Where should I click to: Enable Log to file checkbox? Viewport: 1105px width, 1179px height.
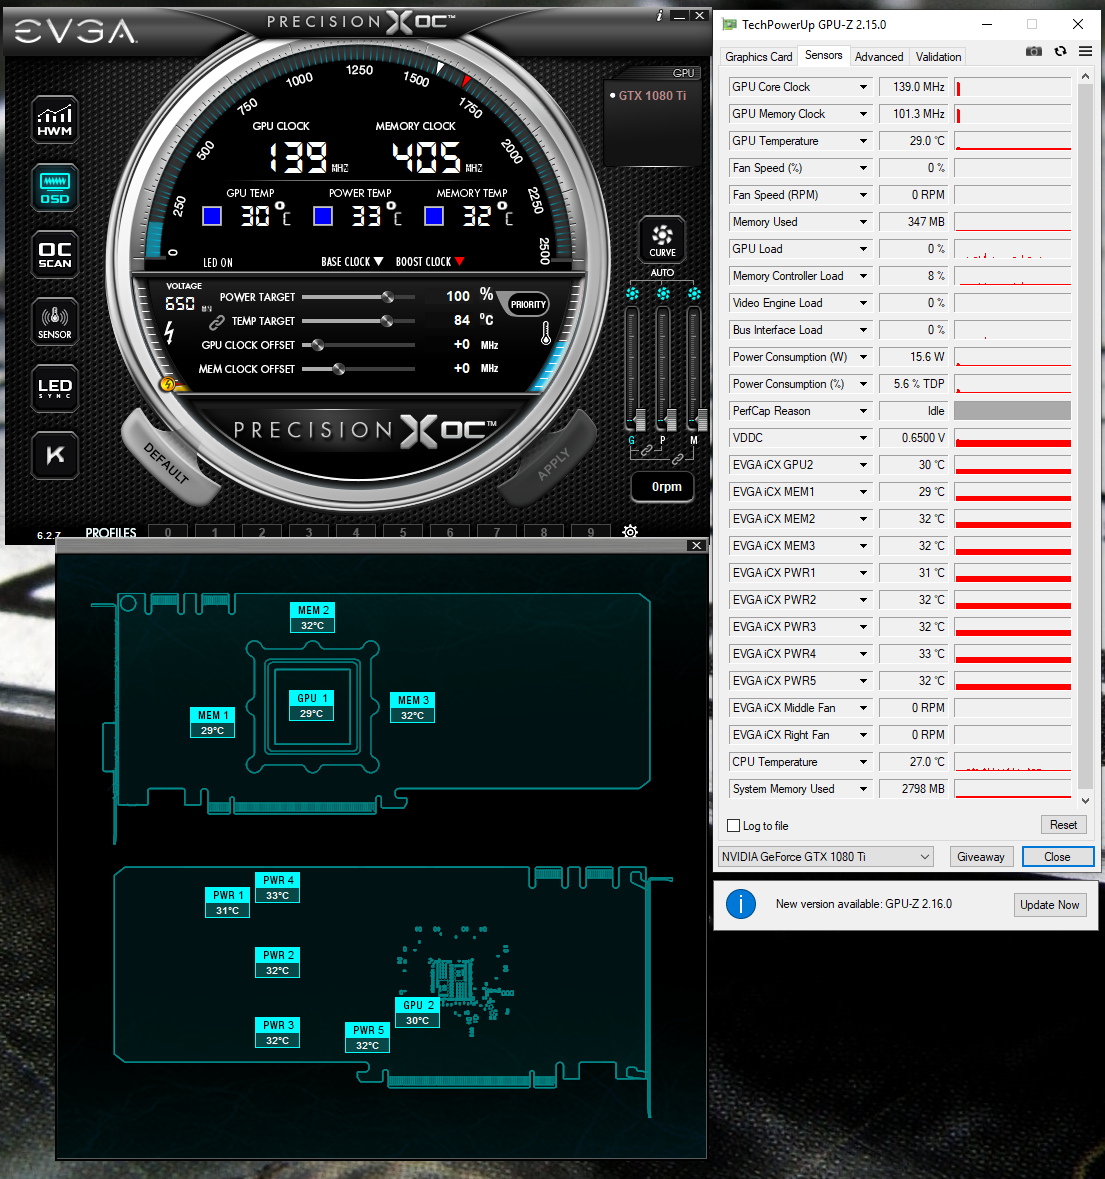pyautogui.click(x=734, y=826)
